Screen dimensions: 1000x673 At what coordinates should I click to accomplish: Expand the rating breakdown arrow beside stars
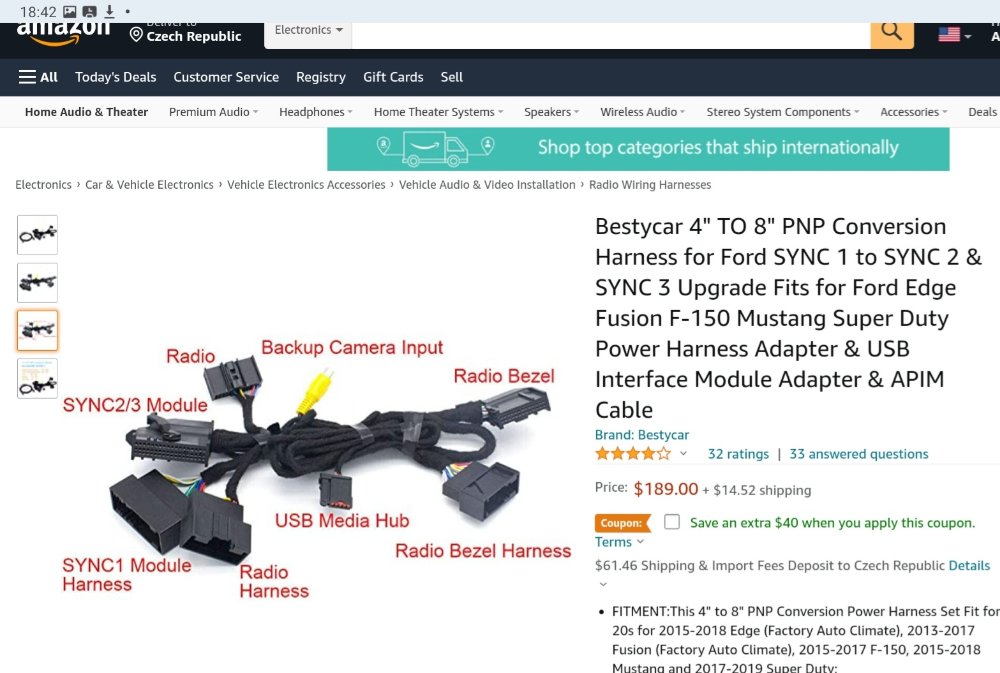[x=683, y=454]
